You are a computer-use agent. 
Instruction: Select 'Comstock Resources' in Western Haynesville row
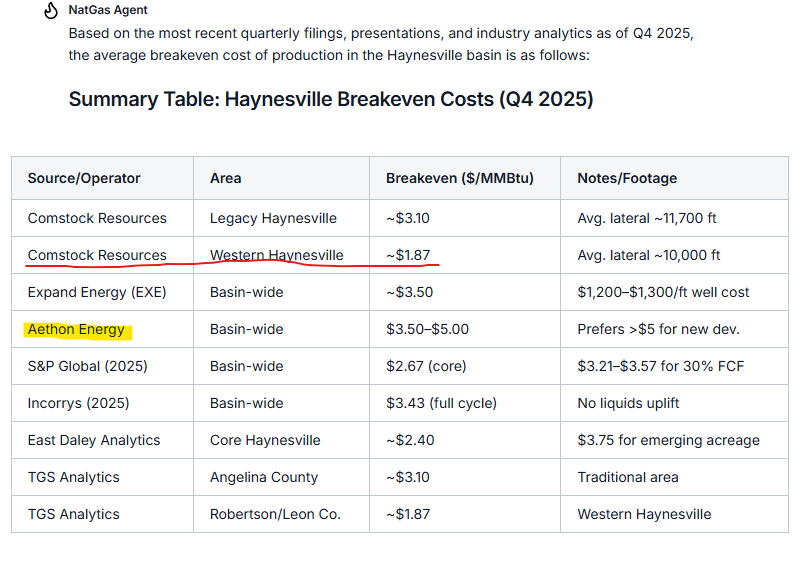coord(97,255)
